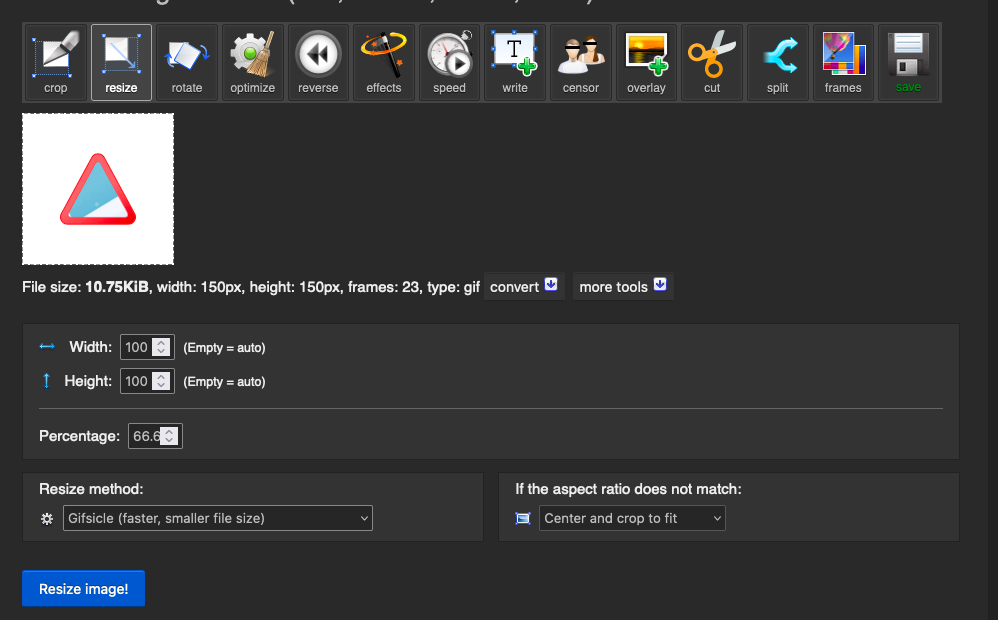Click the horizontal arrow icon beside Width
This screenshot has height=620, width=998.
tap(47, 346)
